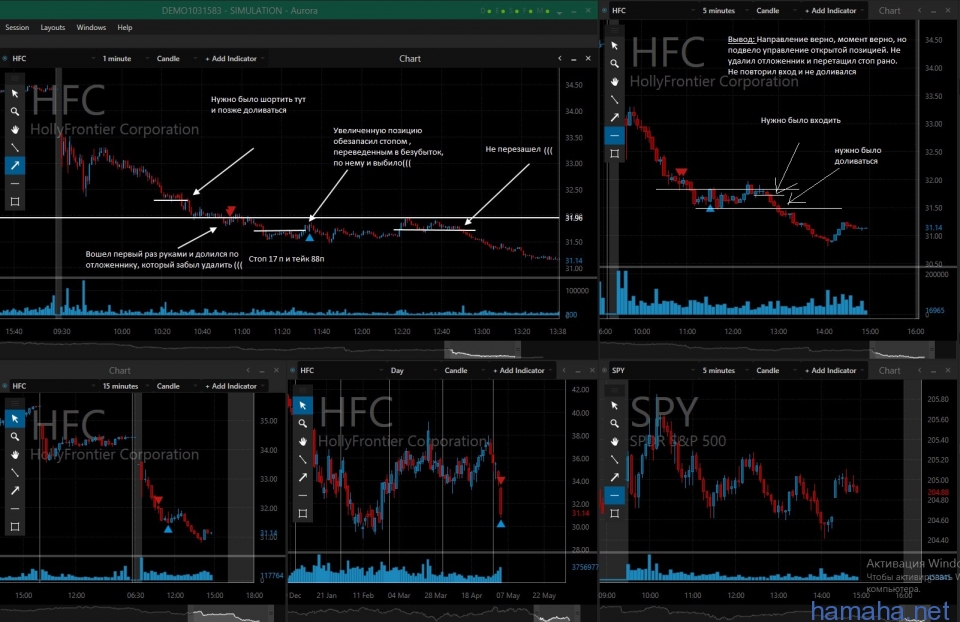Image resolution: width=960 pixels, height=622 pixels.
Task: Select the arrow drawing tool in HFC 1 minute chart
Action: point(15,165)
